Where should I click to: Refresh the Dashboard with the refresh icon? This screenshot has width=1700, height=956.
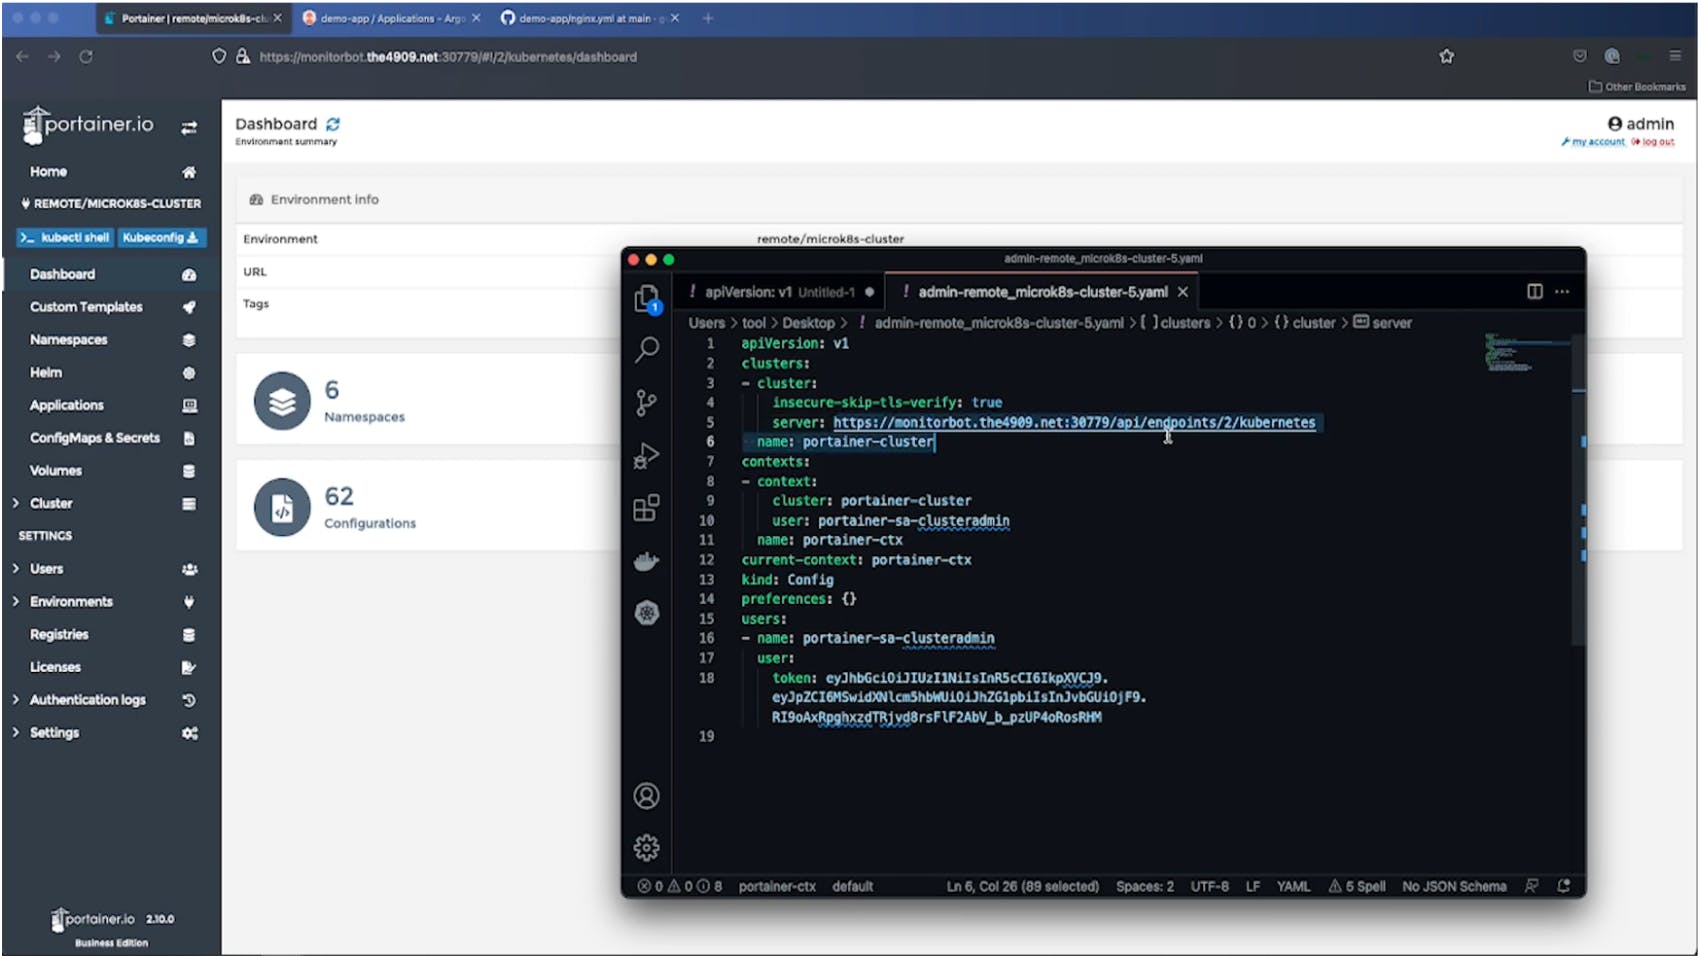pos(333,124)
